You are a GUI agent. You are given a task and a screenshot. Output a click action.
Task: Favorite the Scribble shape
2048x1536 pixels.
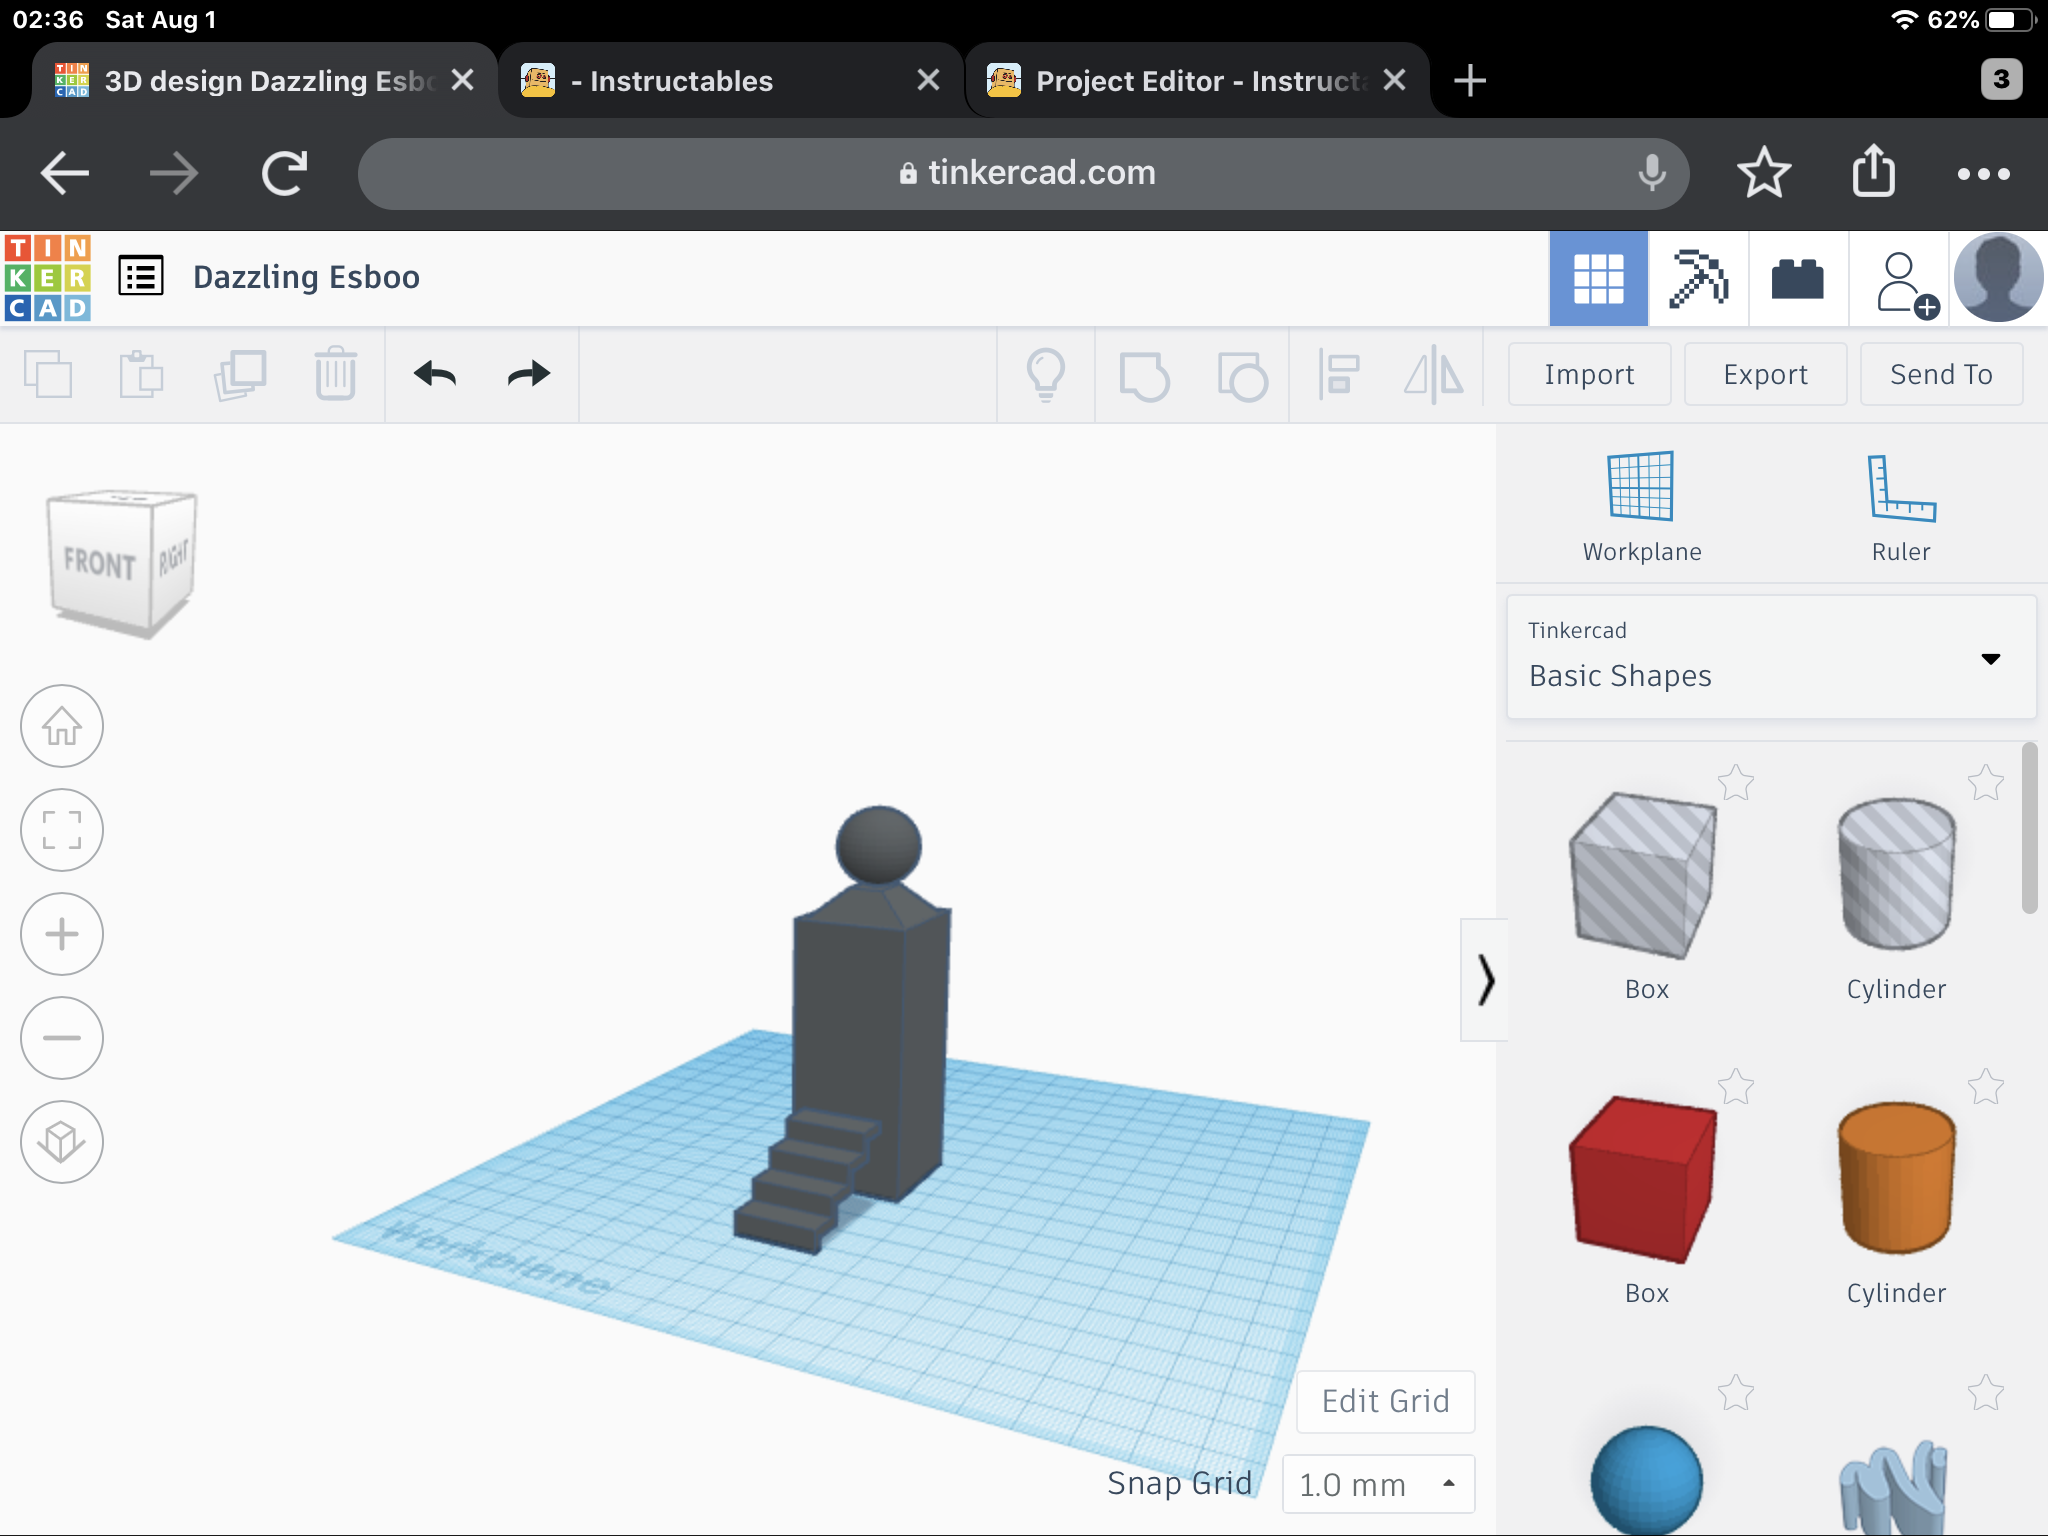click(x=1986, y=1393)
